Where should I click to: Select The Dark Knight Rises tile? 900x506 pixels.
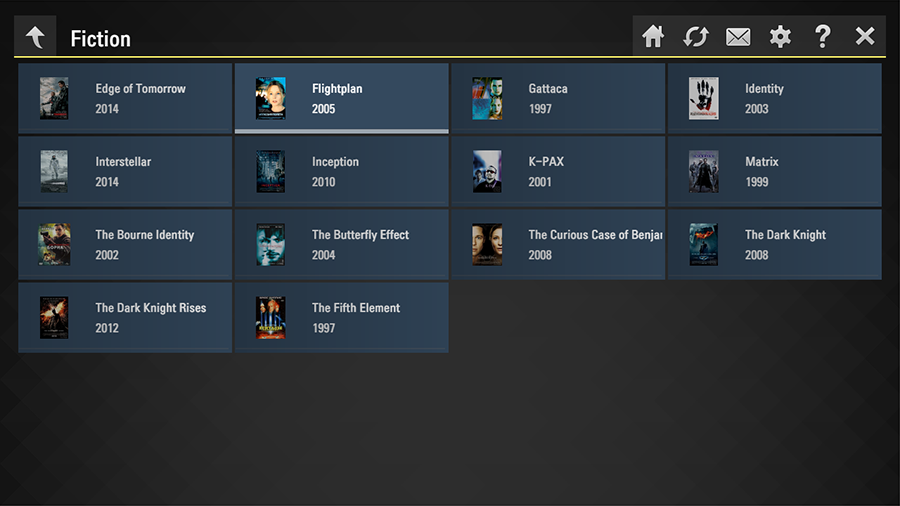click(x=125, y=317)
